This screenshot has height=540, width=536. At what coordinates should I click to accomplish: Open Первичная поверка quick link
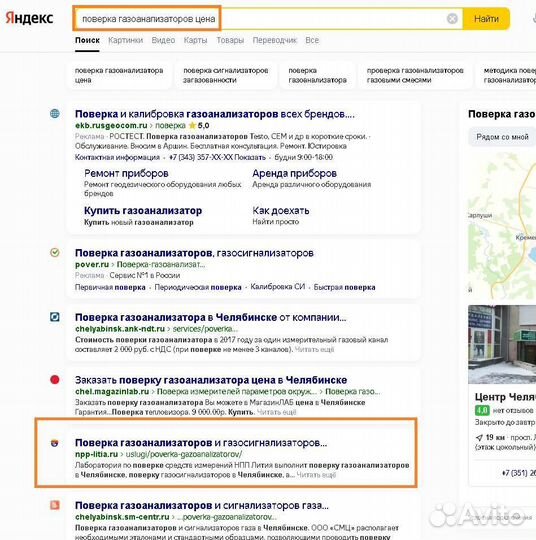tap(110, 287)
